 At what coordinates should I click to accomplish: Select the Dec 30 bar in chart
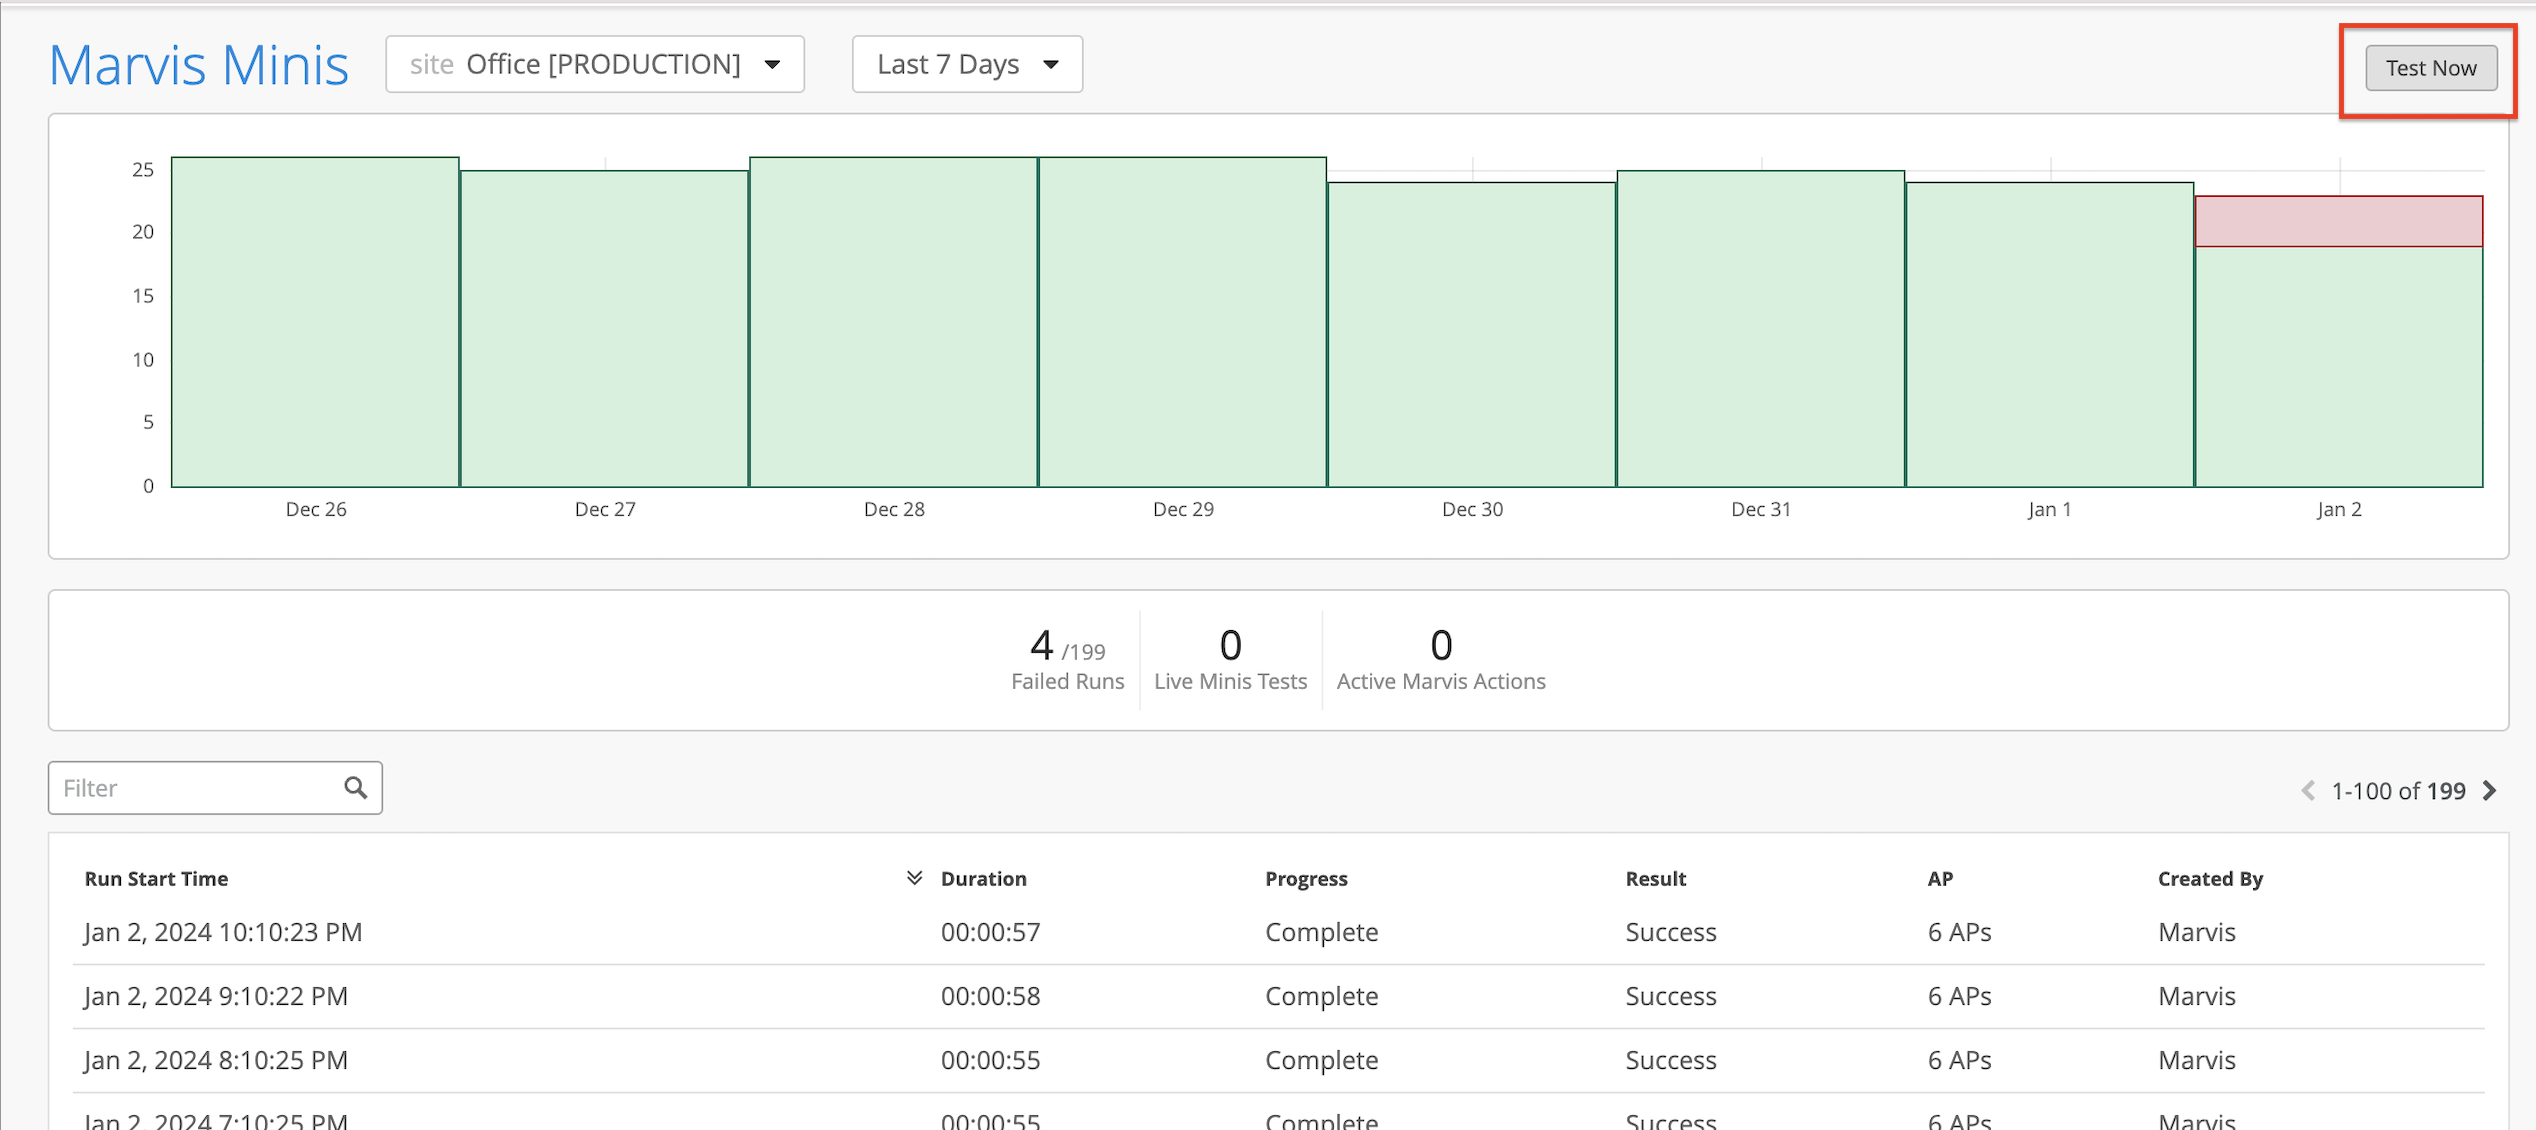click(x=1472, y=334)
